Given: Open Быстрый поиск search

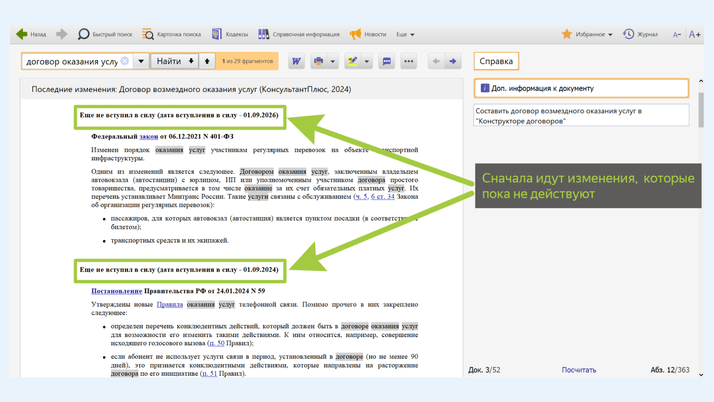Looking at the screenshot, I should [104, 34].
